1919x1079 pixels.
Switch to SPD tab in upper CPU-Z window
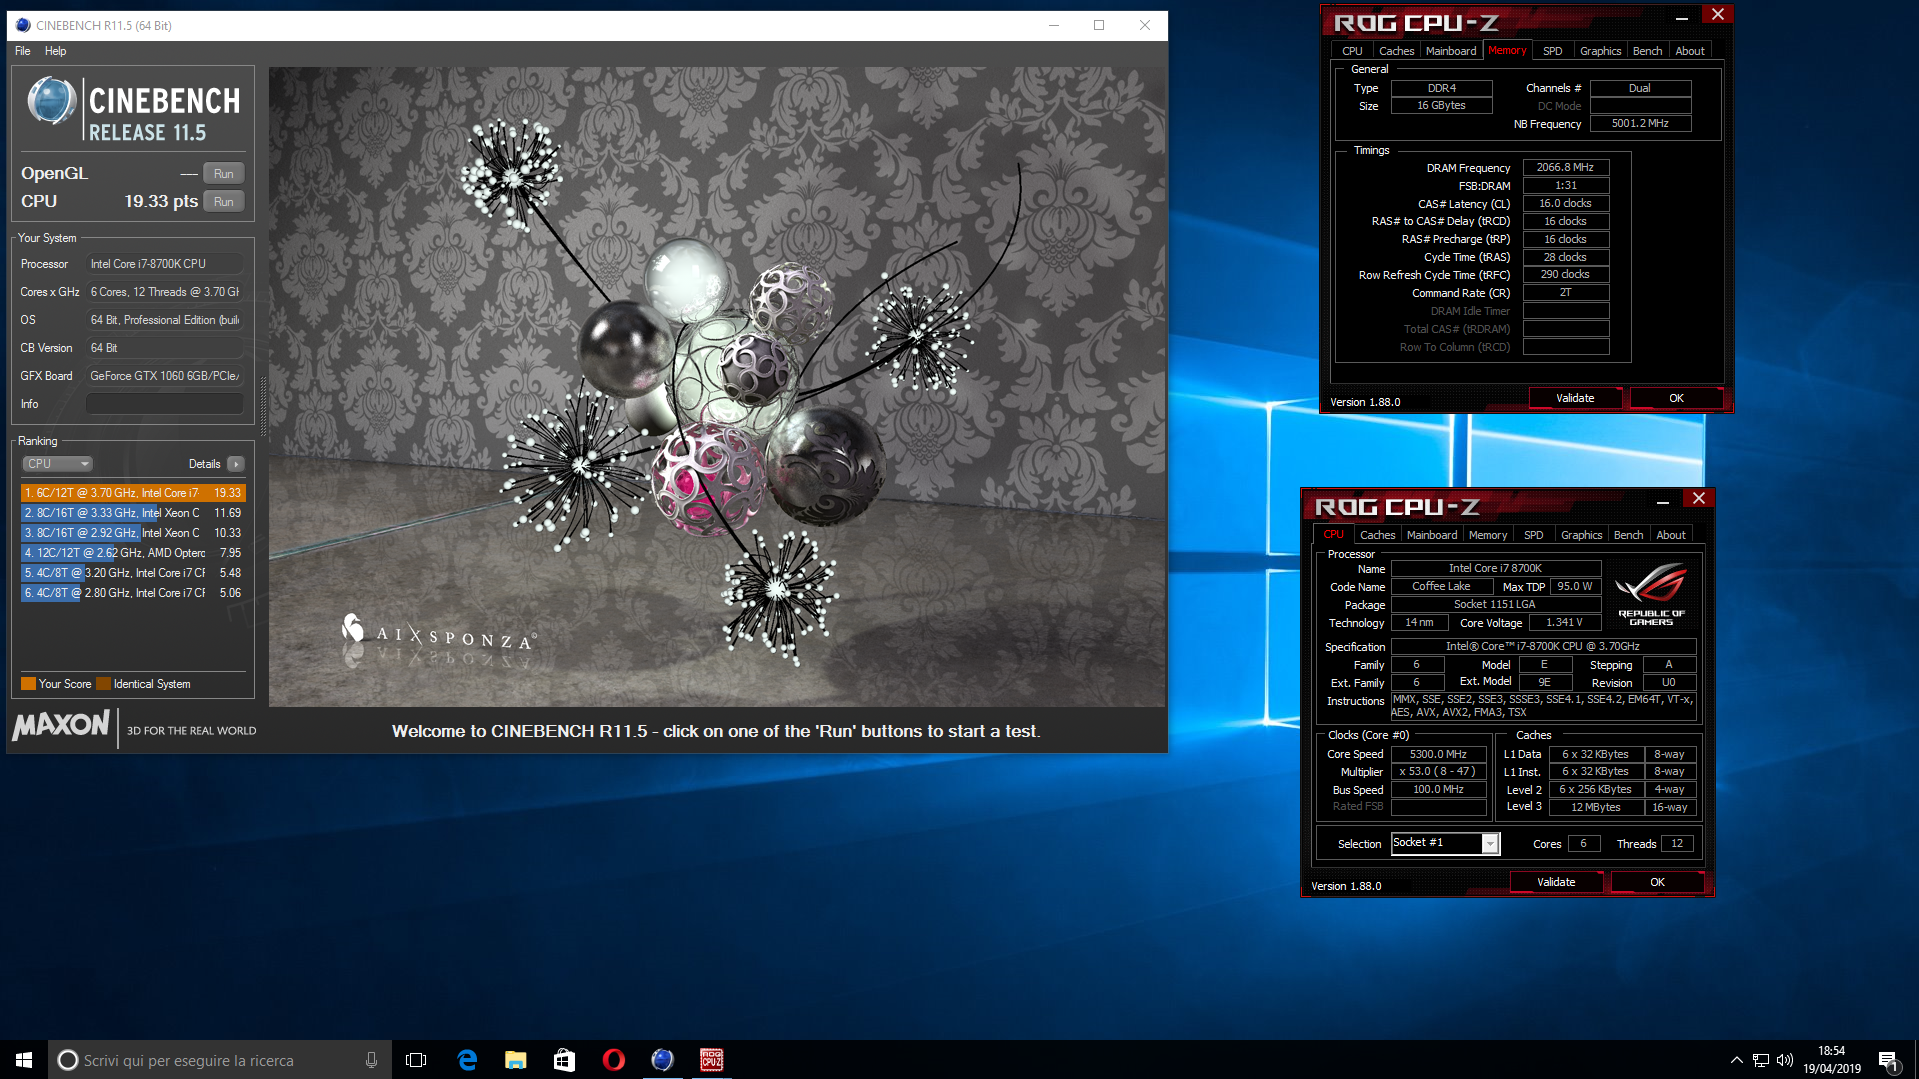pyautogui.click(x=1552, y=51)
